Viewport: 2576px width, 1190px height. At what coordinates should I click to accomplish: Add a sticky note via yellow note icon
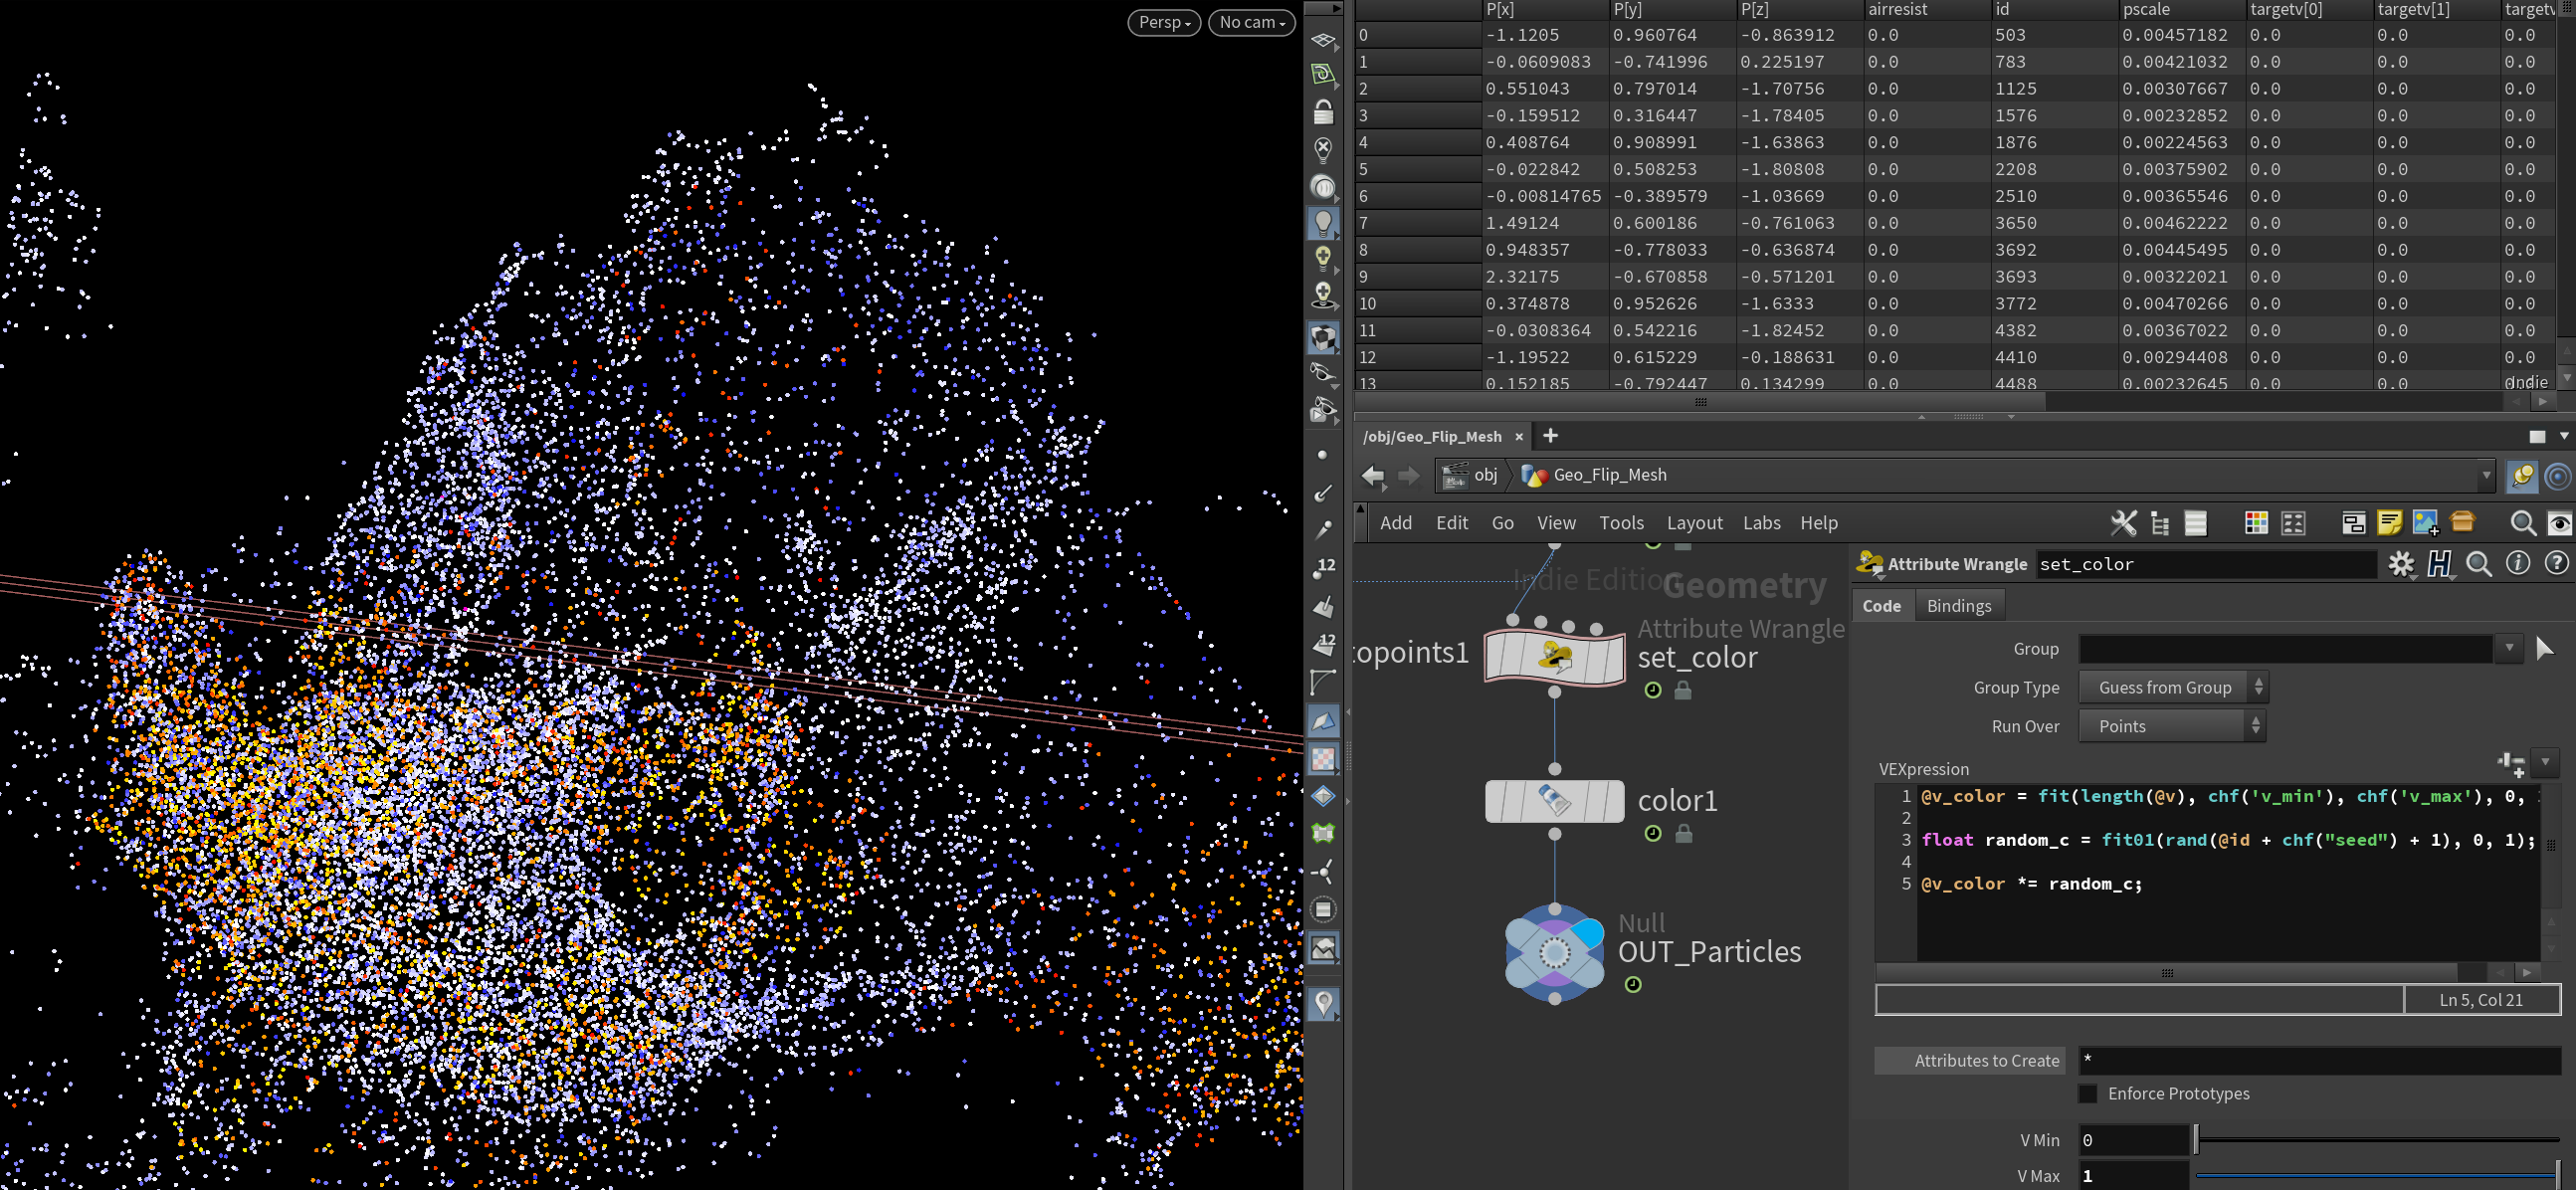(x=2389, y=523)
